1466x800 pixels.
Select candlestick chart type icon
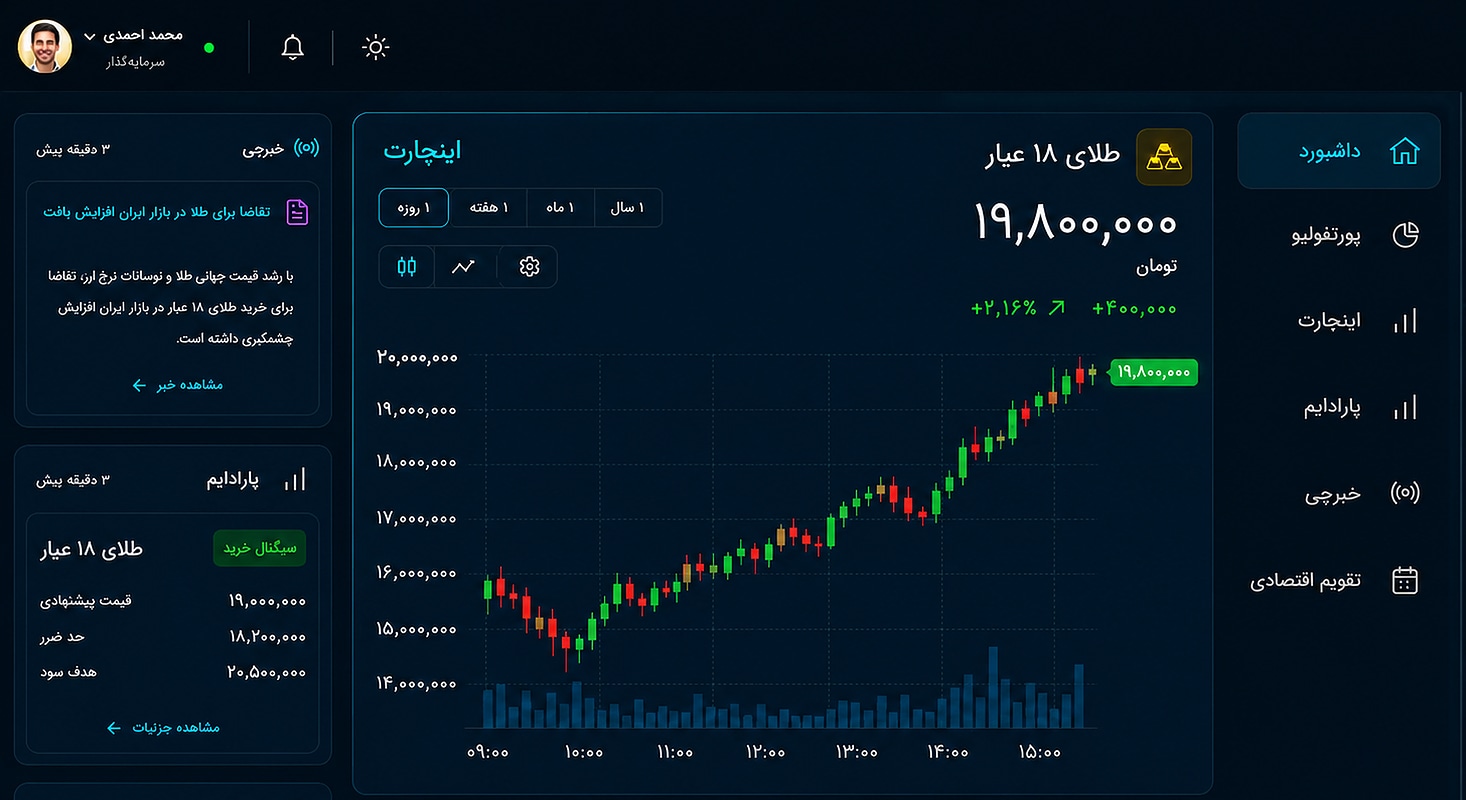[406, 267]
